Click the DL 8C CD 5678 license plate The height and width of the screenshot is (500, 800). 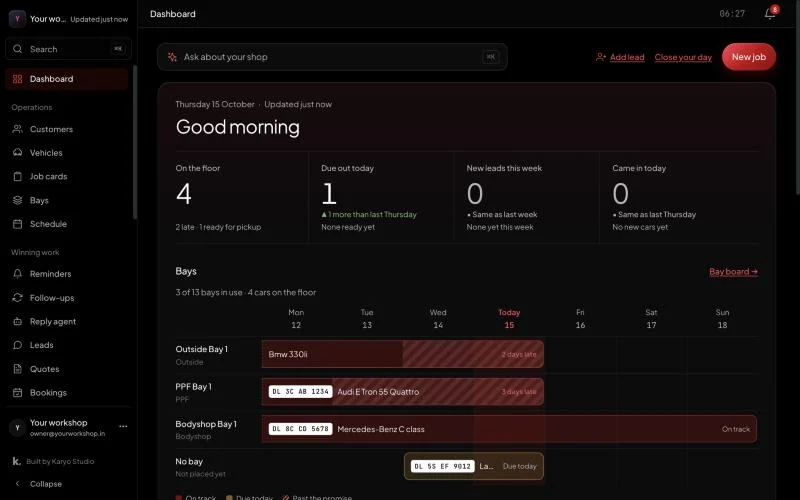pos(301,429)
